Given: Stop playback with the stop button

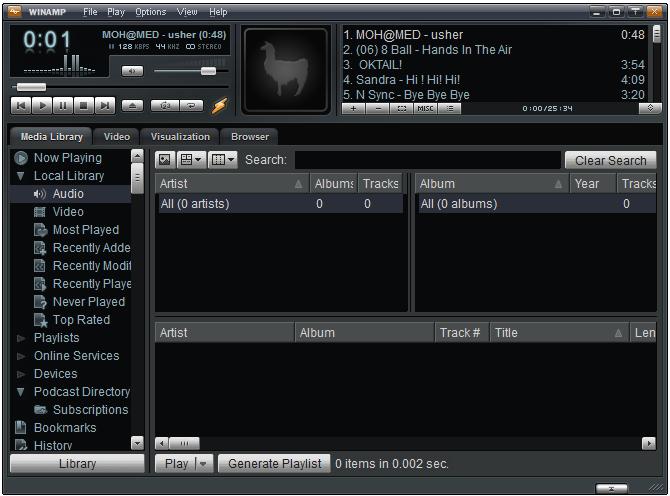Looking at the screenshot, I should pos(84,105).
